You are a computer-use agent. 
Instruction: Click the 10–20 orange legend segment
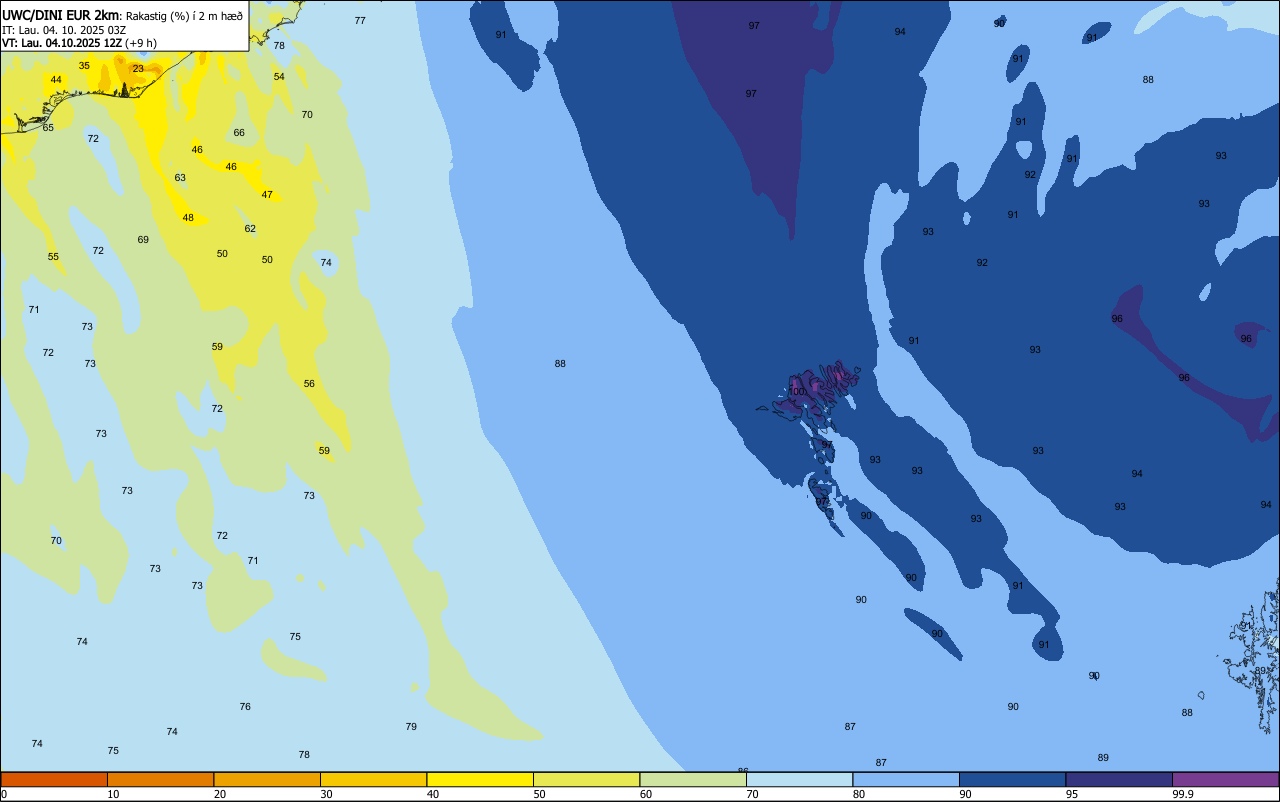point(160,779)
